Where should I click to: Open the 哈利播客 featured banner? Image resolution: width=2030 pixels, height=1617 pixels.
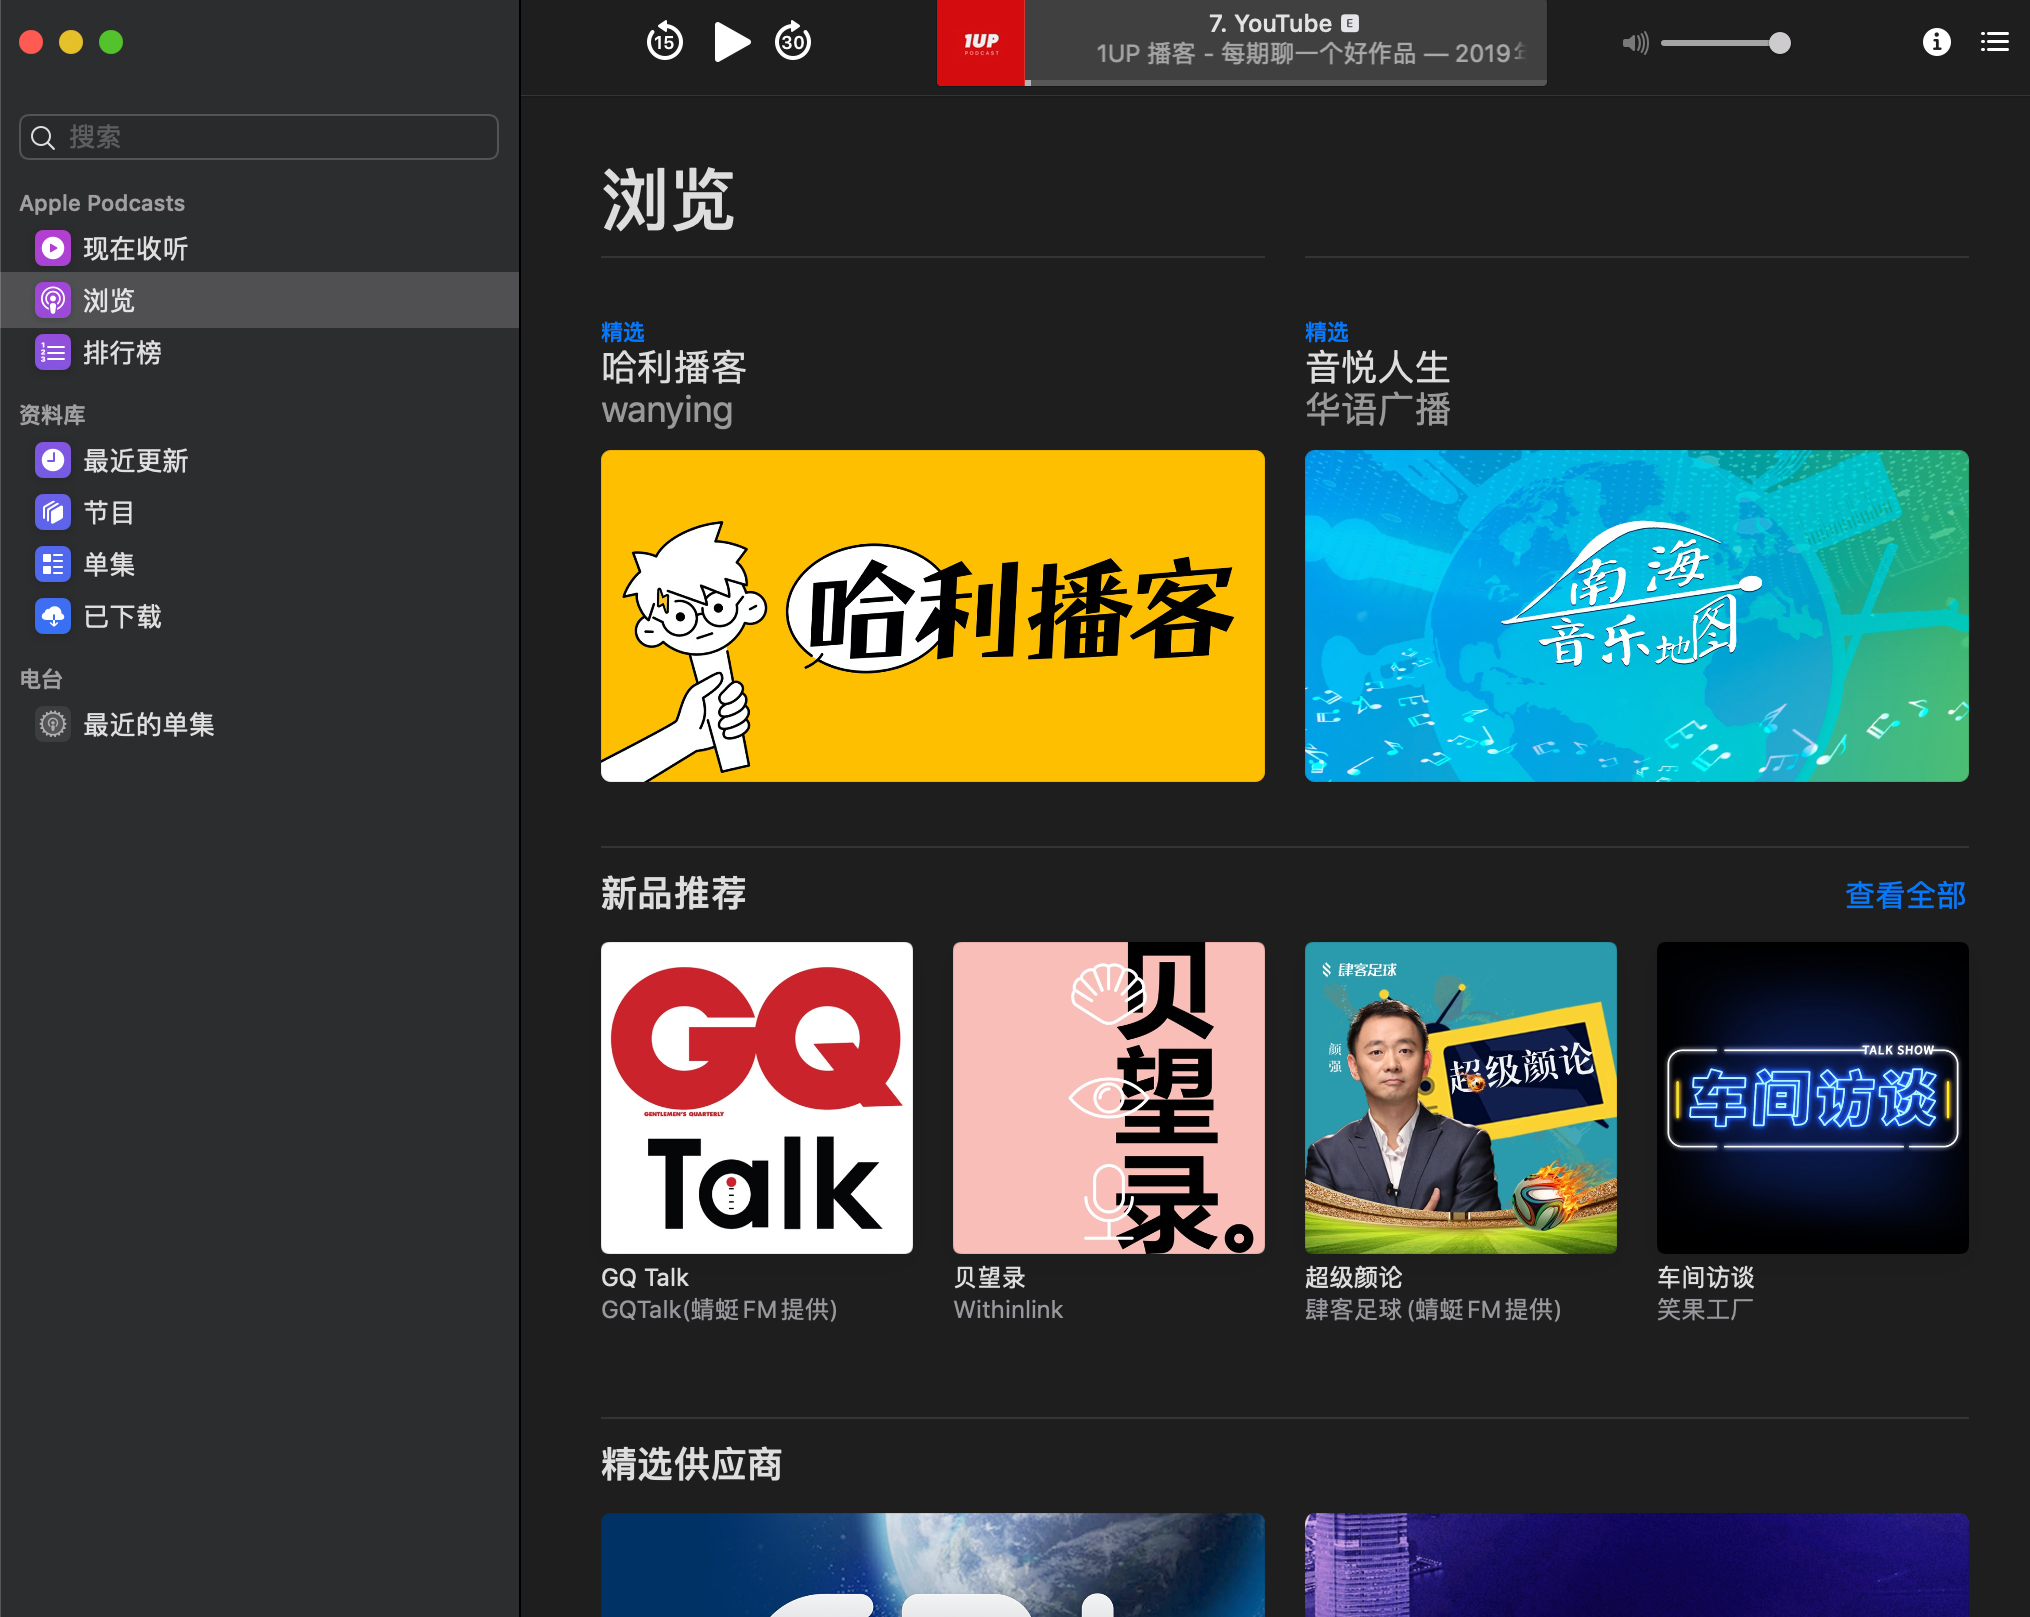(x=932, y=615)
